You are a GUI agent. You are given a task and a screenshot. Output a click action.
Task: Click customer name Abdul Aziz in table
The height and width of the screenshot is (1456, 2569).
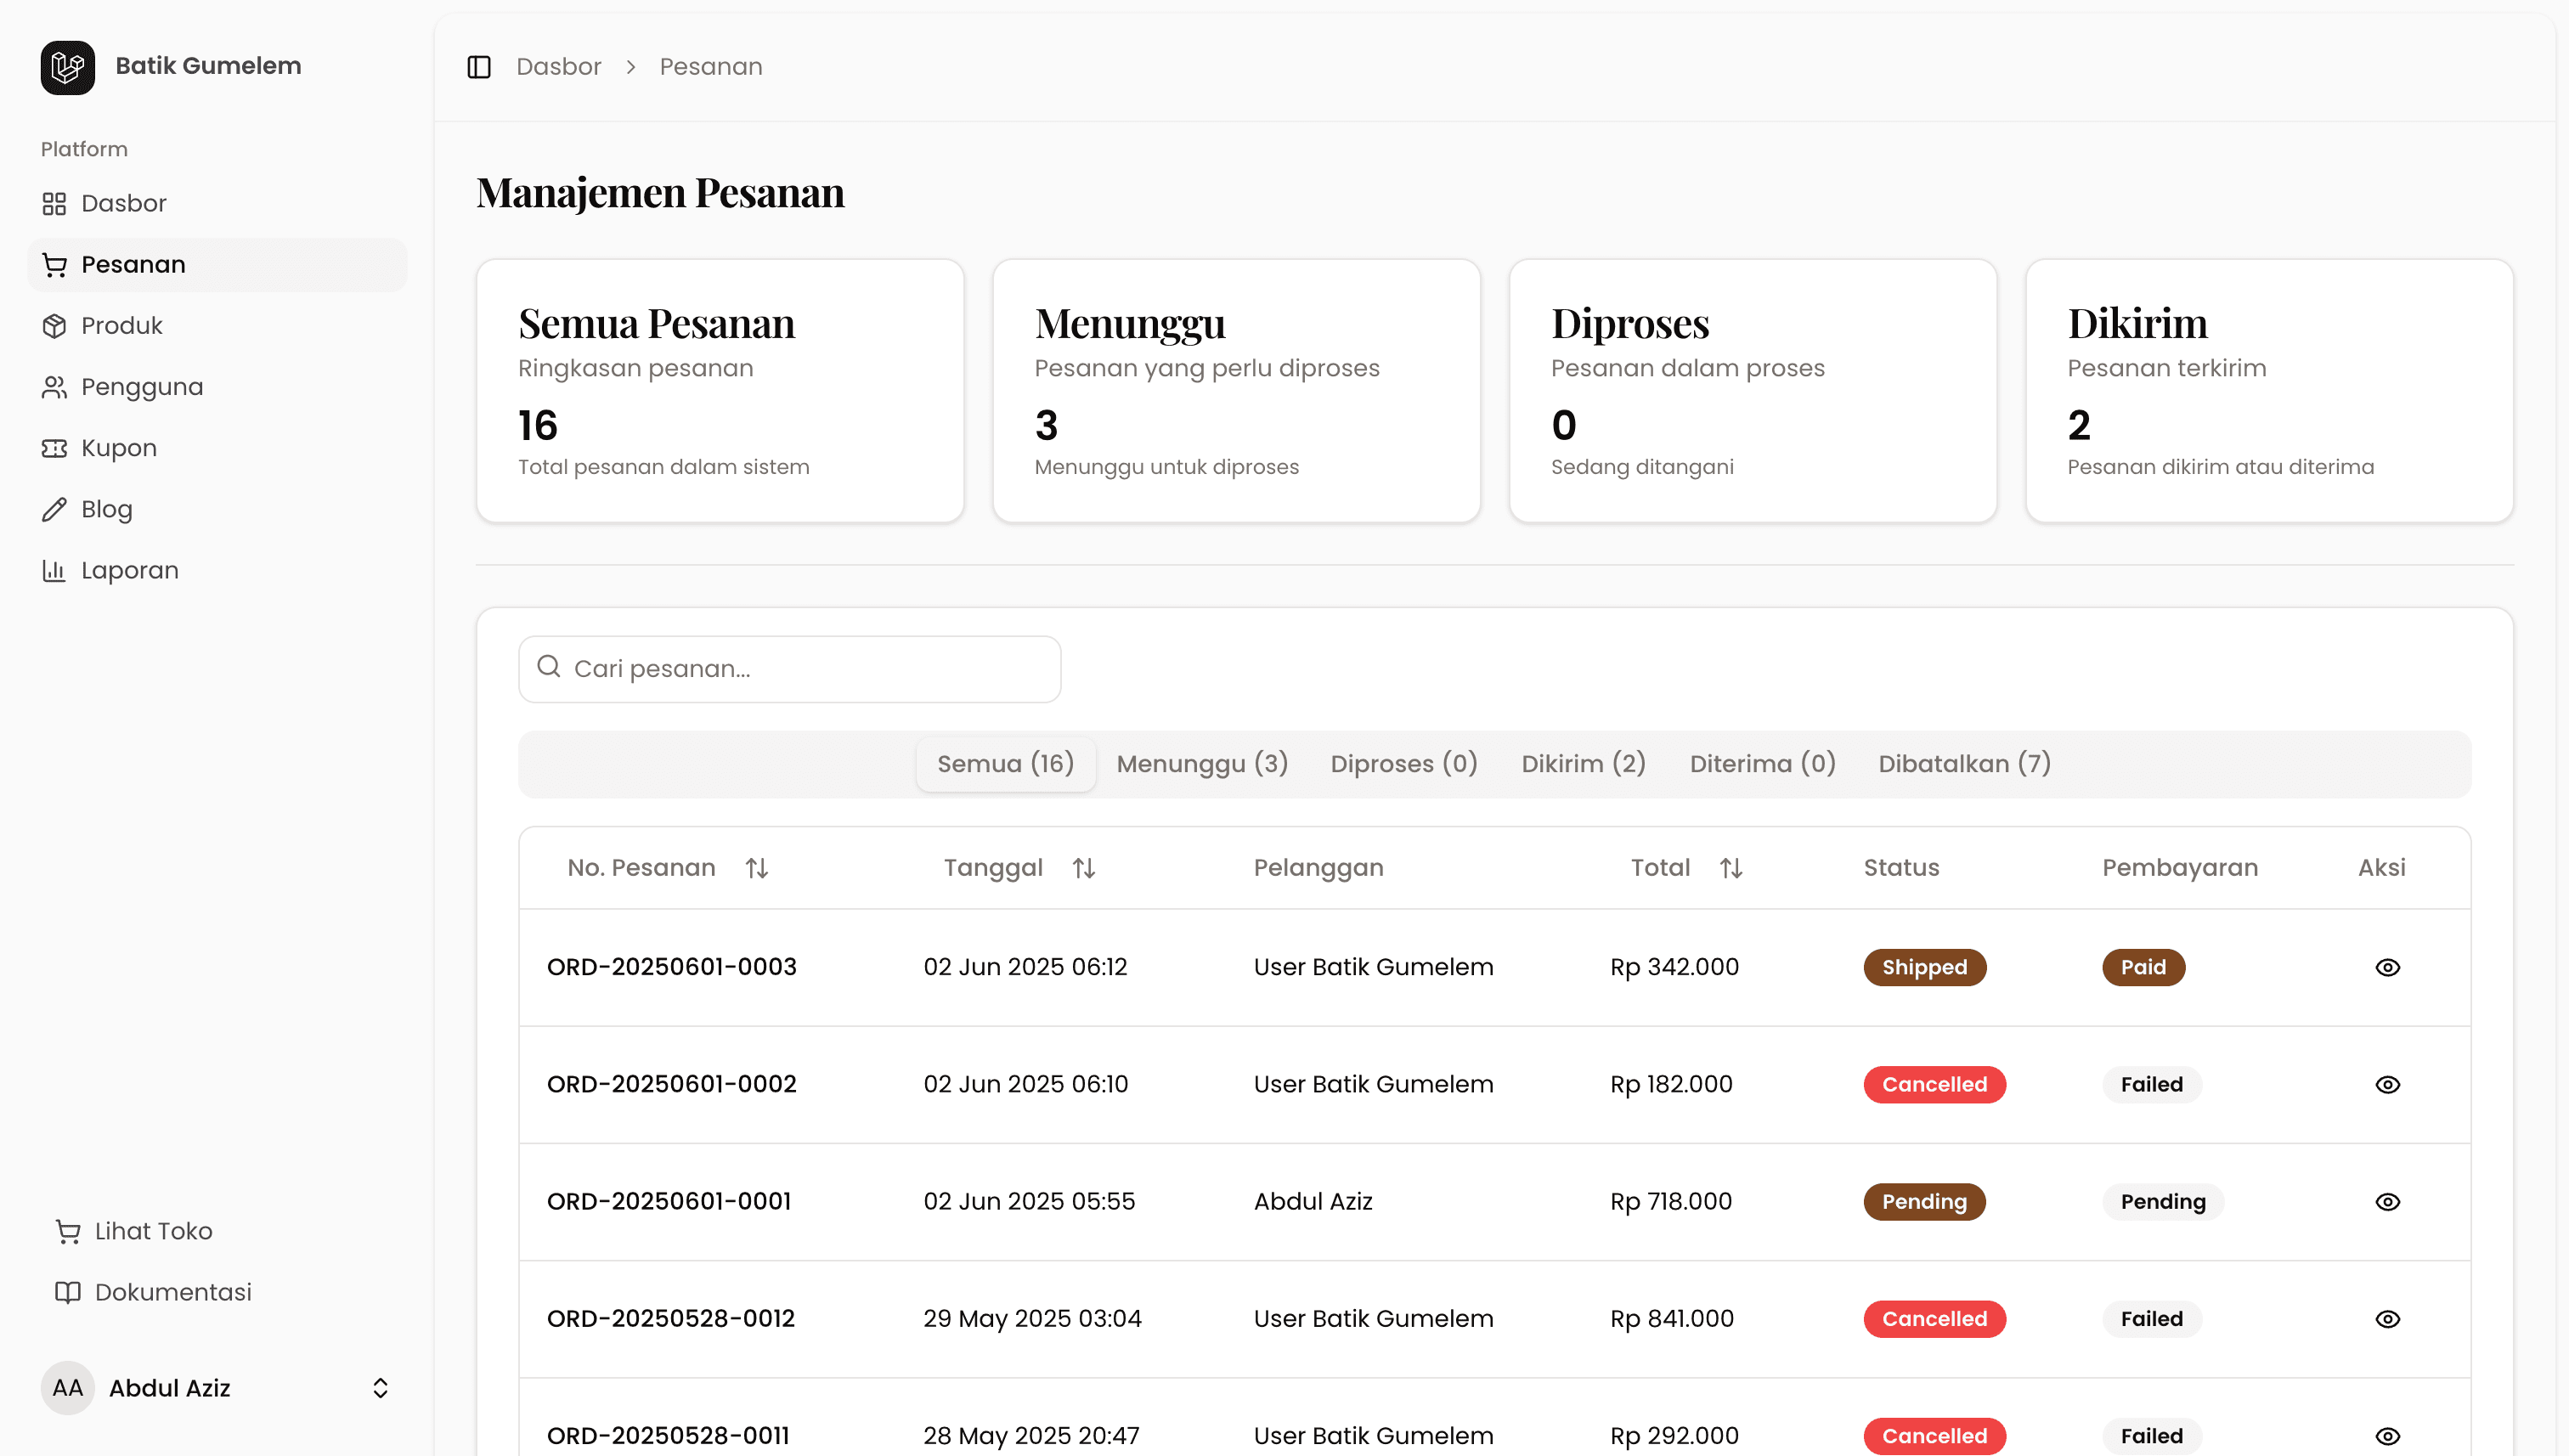click(x=1313, y=1201)
